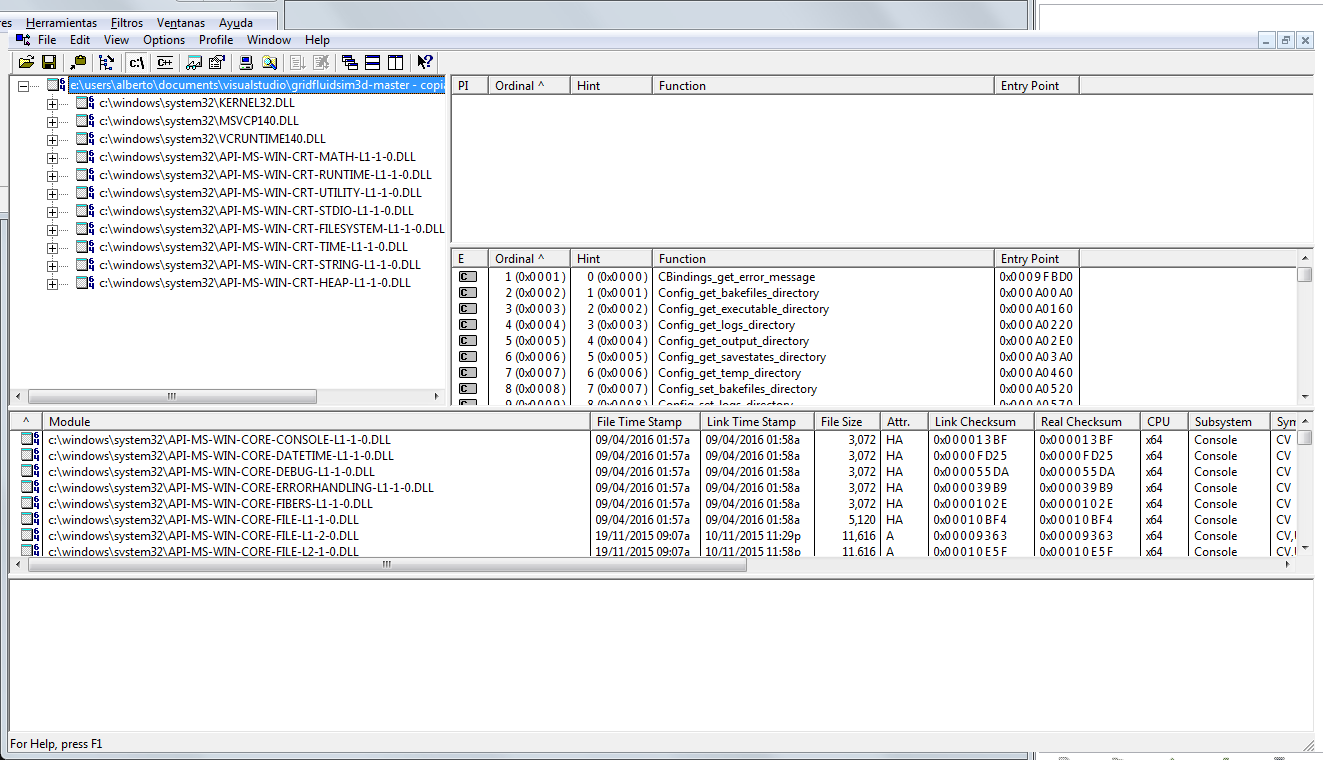Click entry point value 0x000A0160
1323x760 pixels.
(x=1036, y=309)
